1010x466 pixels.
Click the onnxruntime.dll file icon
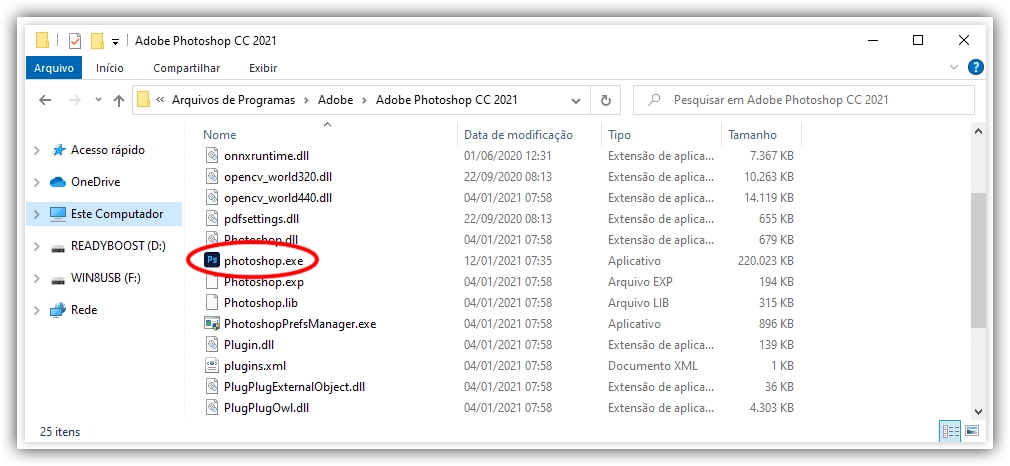pyautogui.click(x=212, y=155)
